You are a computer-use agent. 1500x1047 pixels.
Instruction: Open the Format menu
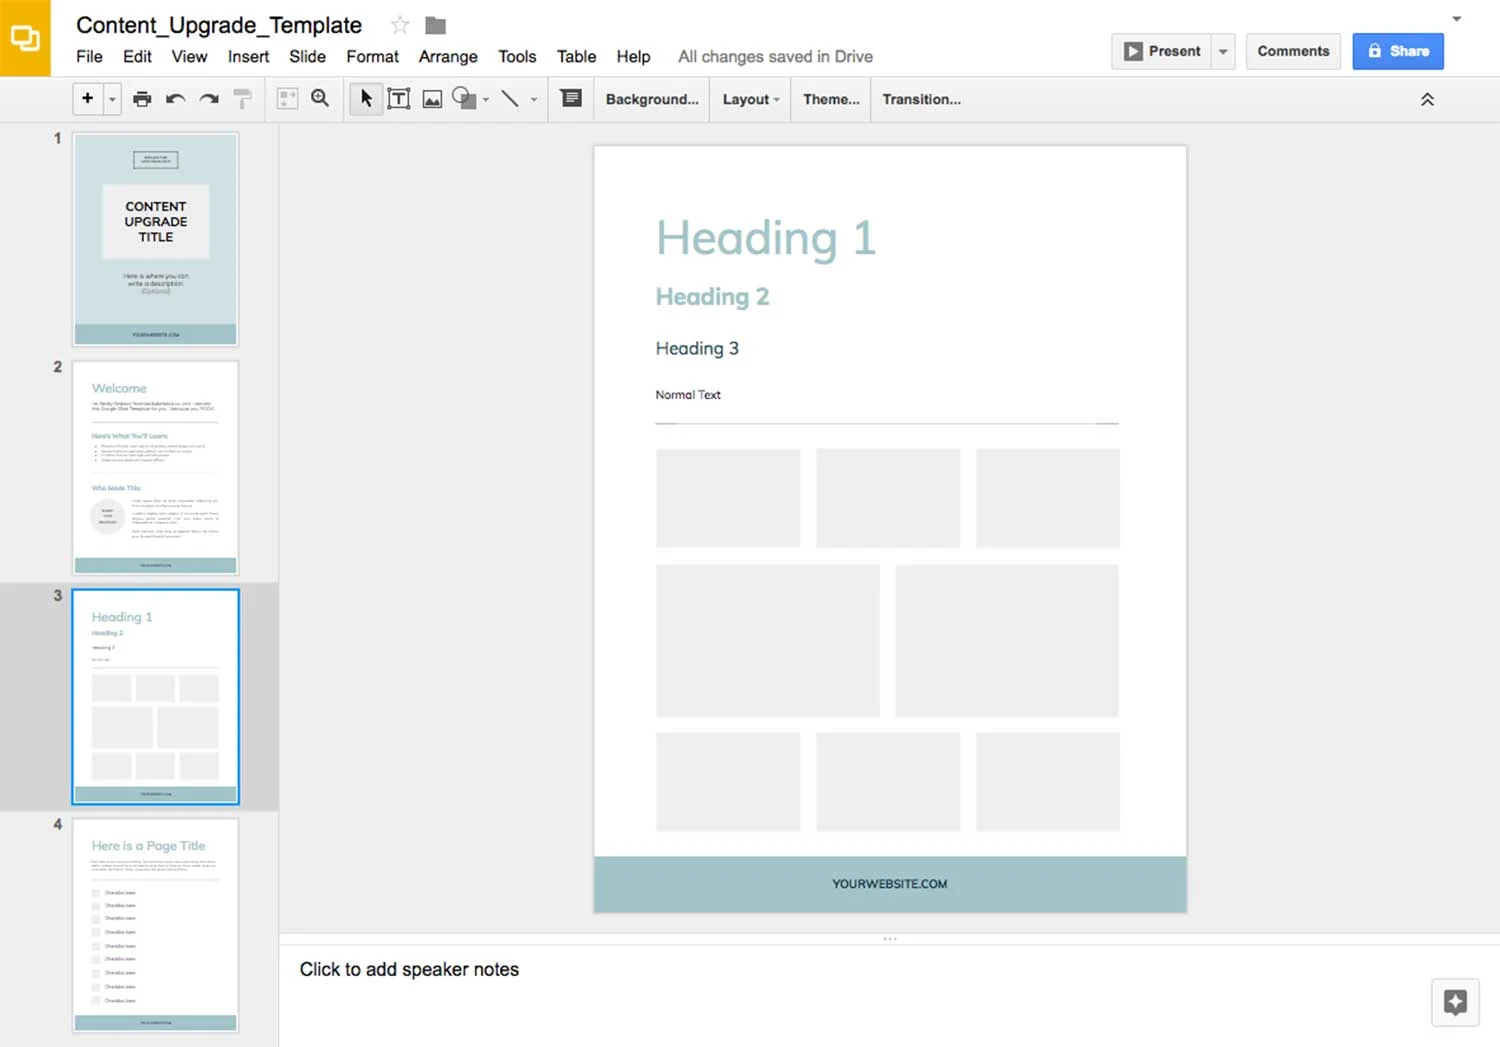coord(372,57)
